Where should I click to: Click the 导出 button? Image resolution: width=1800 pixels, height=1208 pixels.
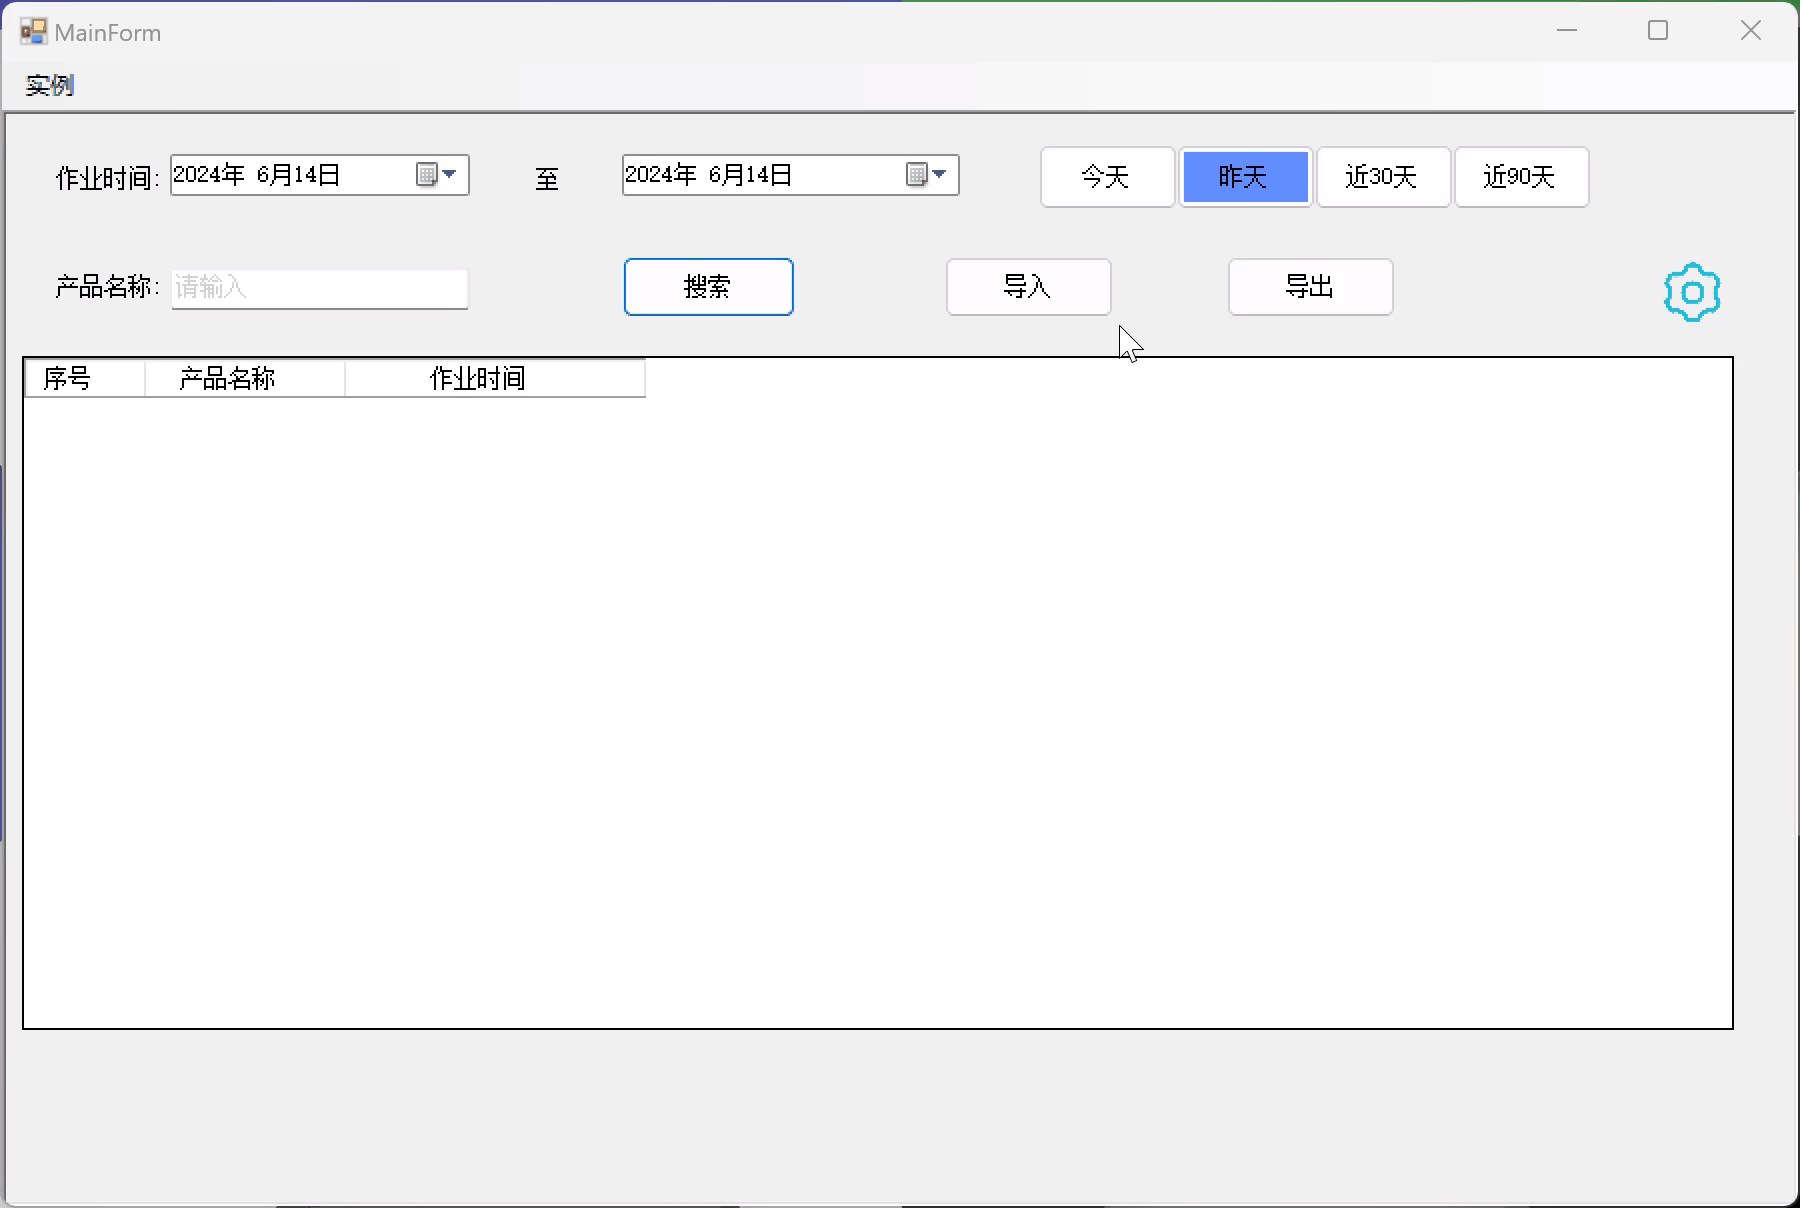(x=1310, y=287)
